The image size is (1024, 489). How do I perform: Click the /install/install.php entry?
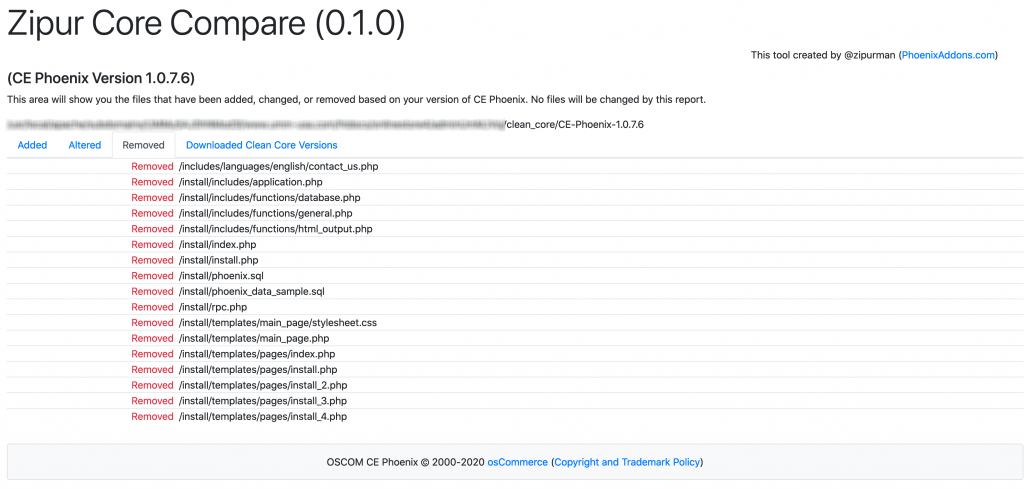[515, 260]
